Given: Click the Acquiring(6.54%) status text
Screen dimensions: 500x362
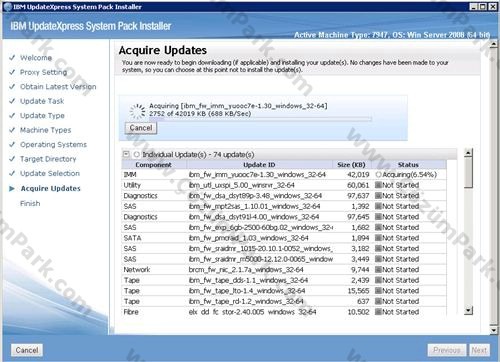Looking at the screenshot, I should coord(410,174).
